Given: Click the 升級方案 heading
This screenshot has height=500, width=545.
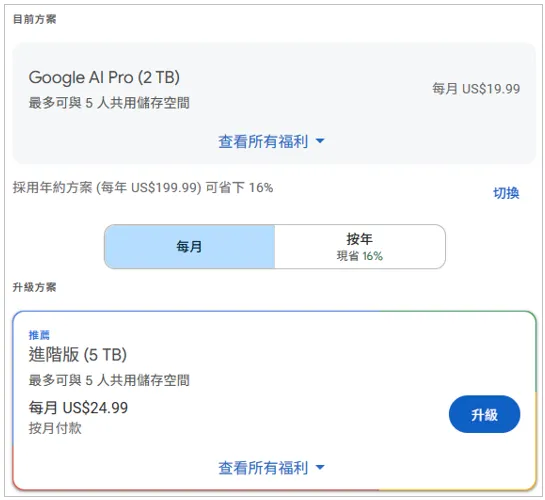Looking at the screenshot, I should (x=34, y=287).
